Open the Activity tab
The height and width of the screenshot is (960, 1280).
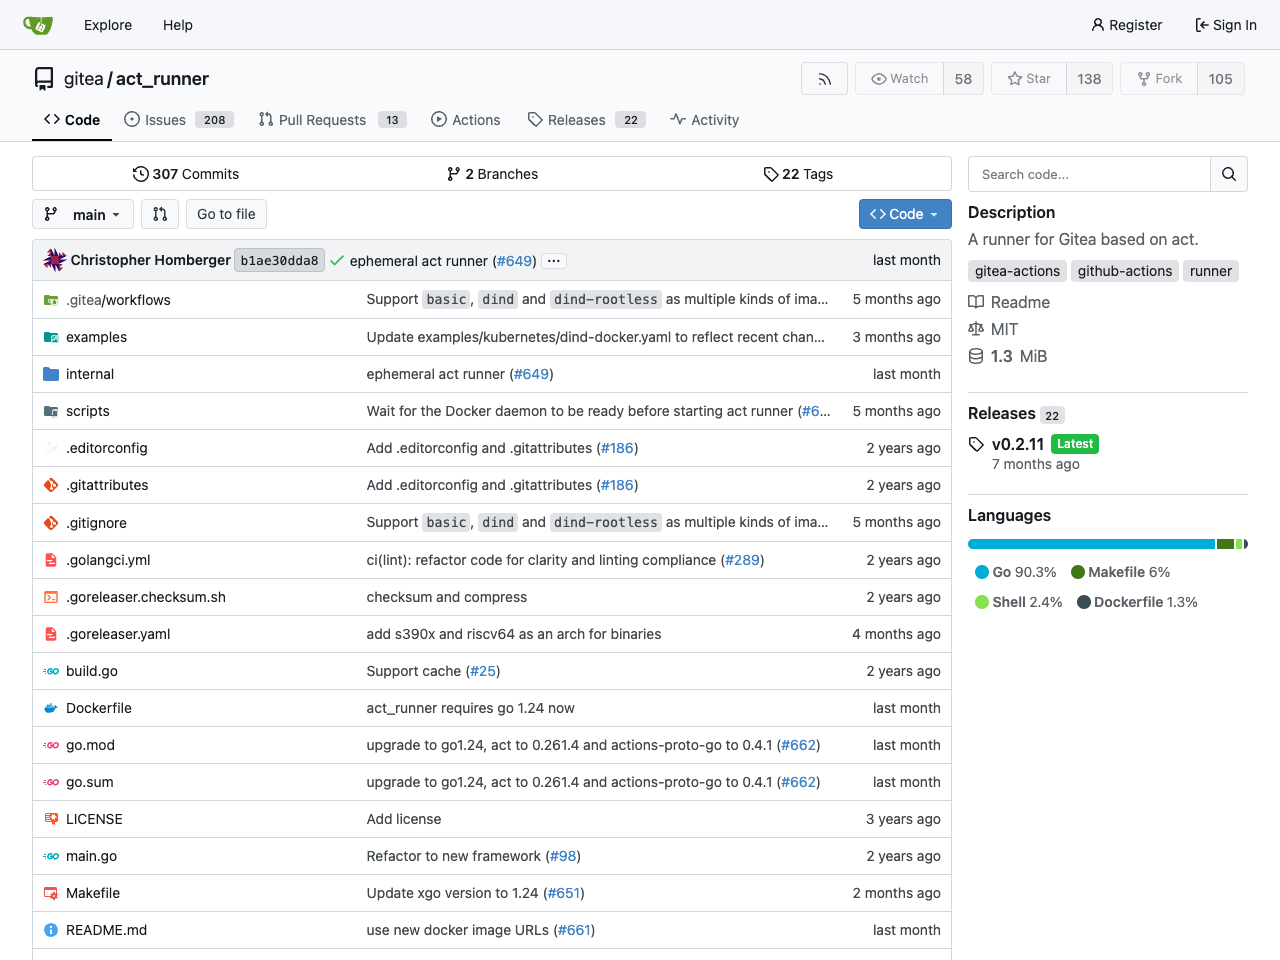tap(705, 120)
